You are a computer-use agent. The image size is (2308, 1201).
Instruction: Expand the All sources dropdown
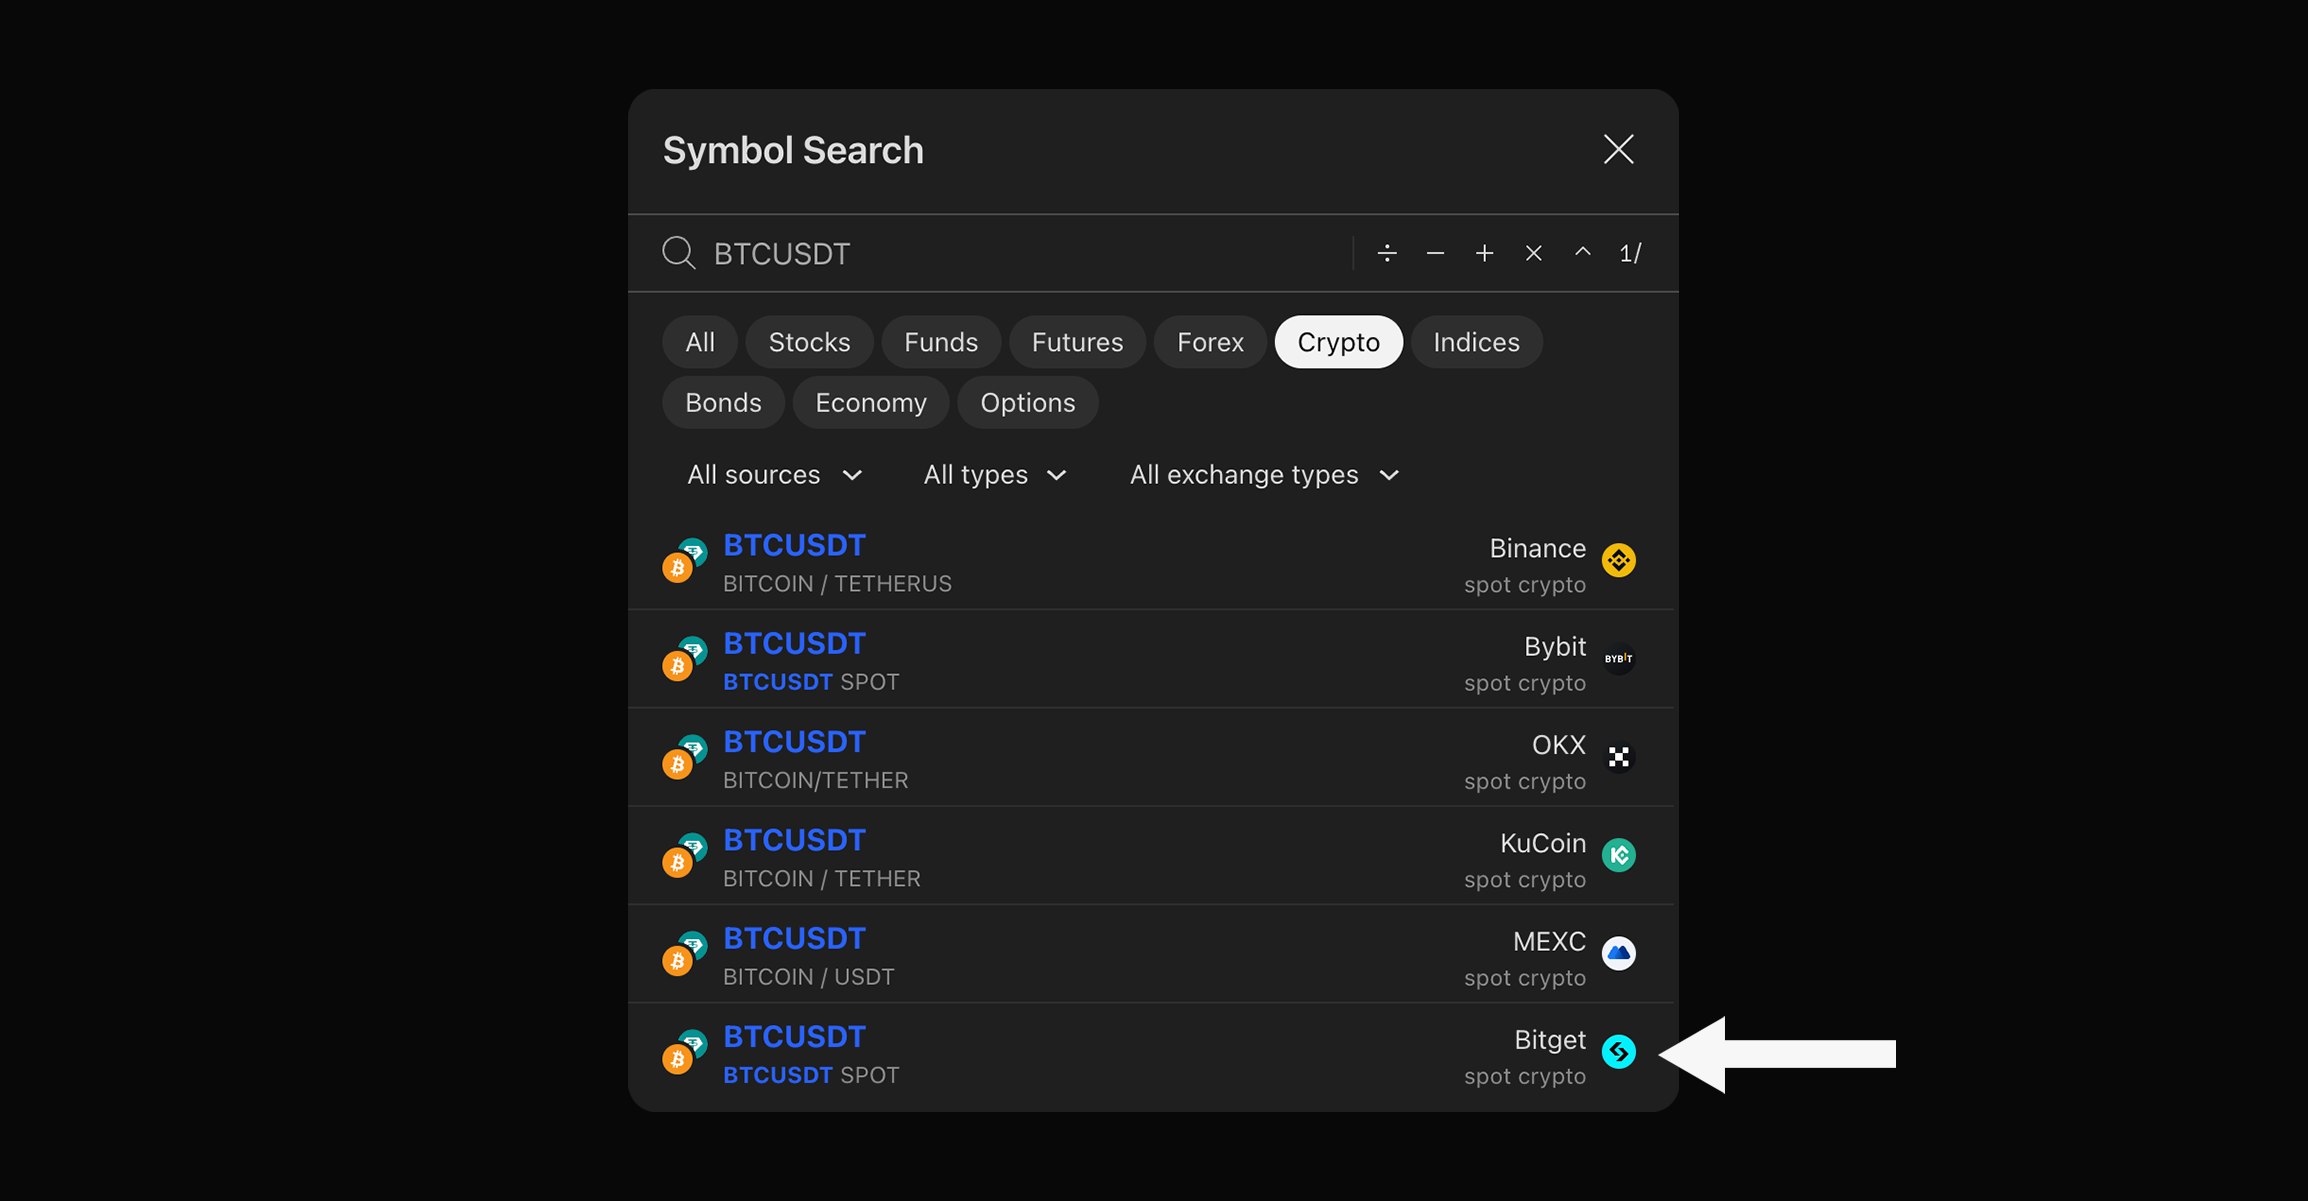pos(774,475)
